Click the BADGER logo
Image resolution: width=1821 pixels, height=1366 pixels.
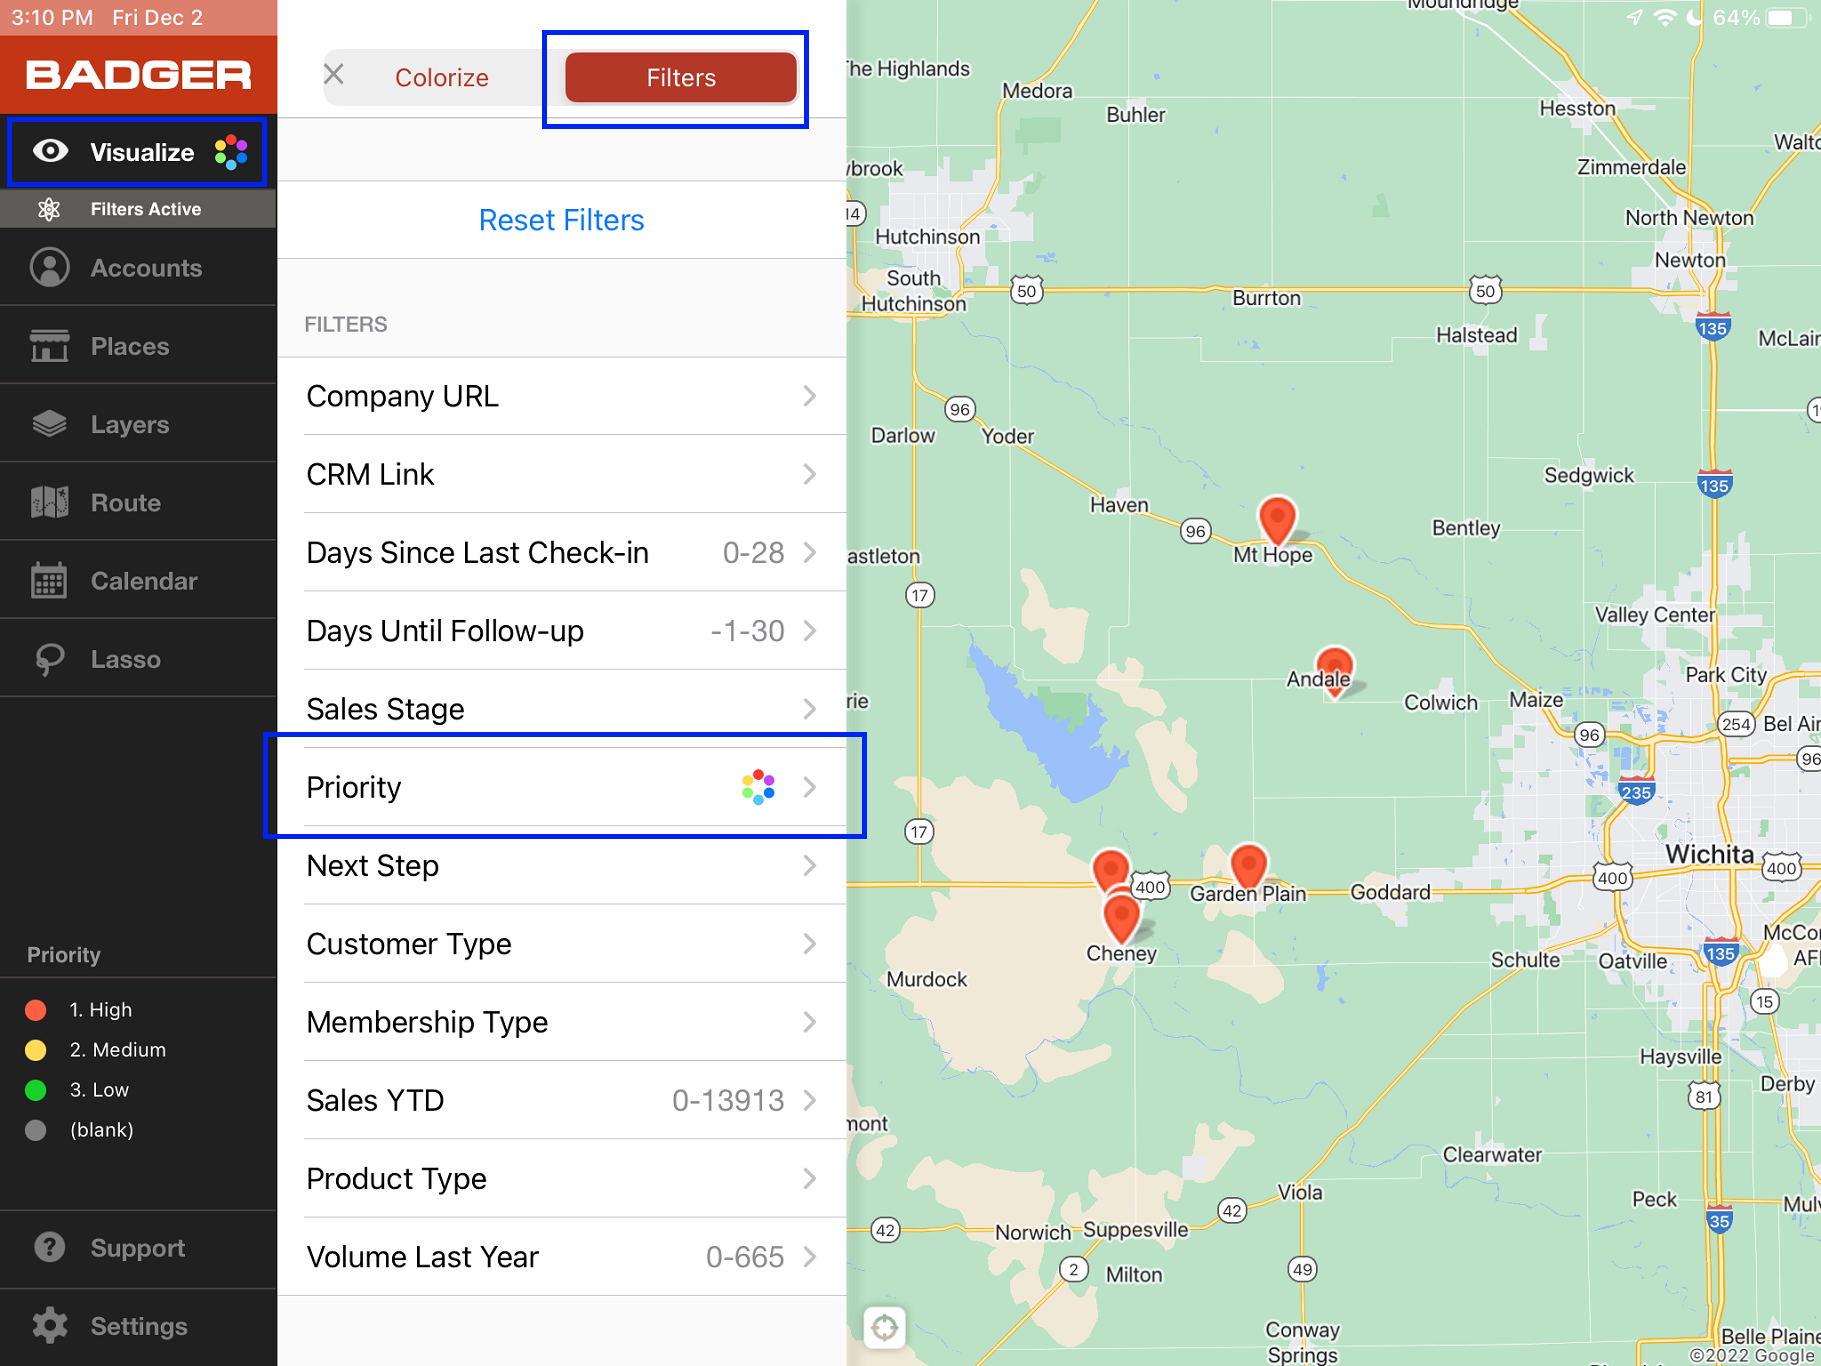click(x=139, y=75)
